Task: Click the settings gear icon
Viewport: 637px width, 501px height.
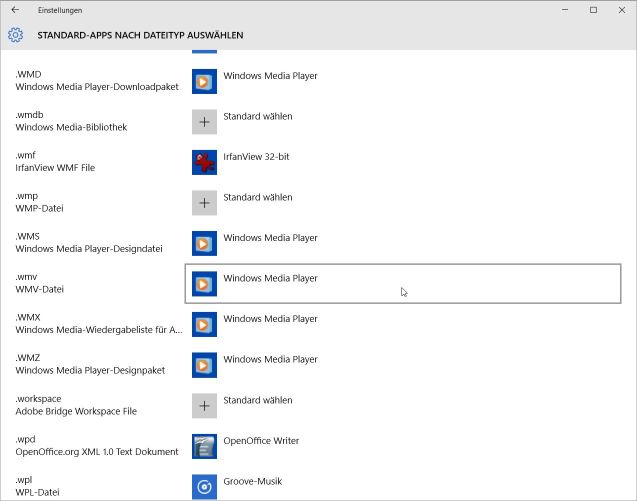Action: pos(15,35)
